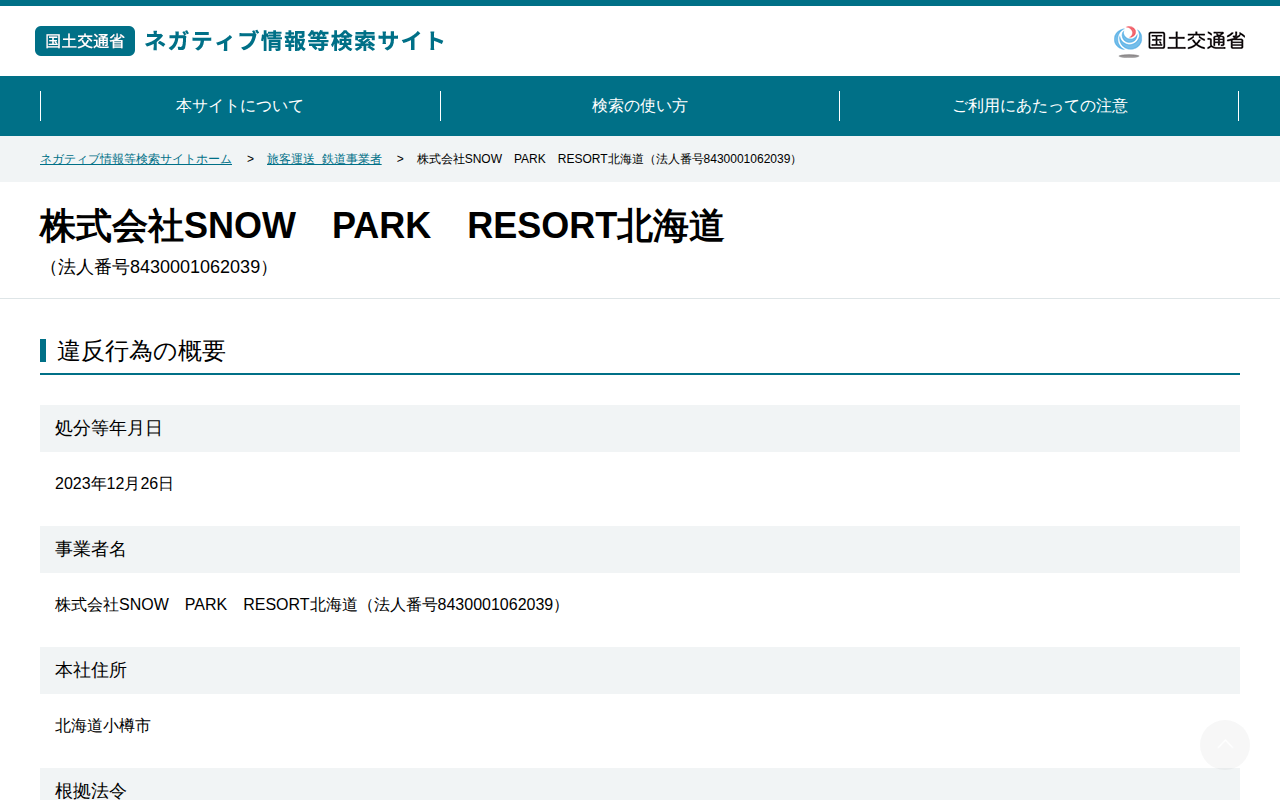Click the address 北海道小樽市
The width and height of the screenshot is (1280, 800).
click(103, 726)
